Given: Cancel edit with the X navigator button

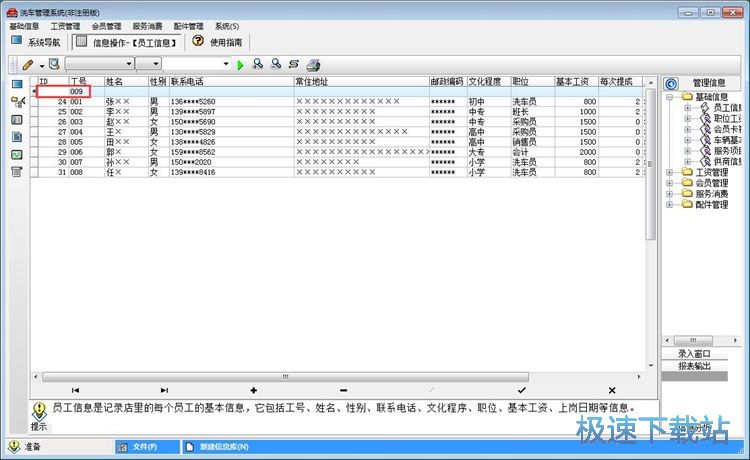Looking at the screenshot, I should (x=612, y=390).
